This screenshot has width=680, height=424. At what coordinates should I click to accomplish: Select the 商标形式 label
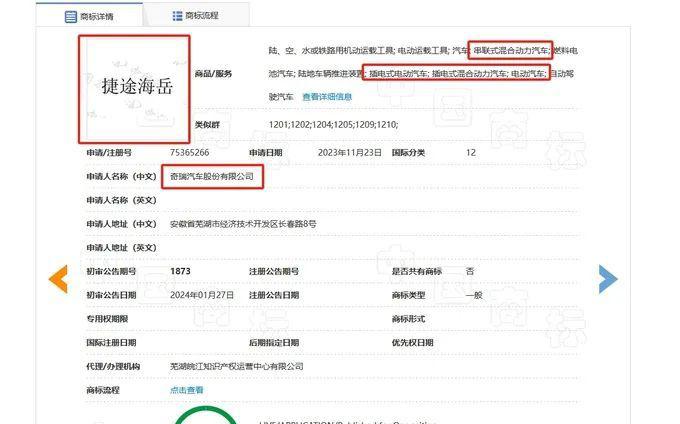point(408,319)
